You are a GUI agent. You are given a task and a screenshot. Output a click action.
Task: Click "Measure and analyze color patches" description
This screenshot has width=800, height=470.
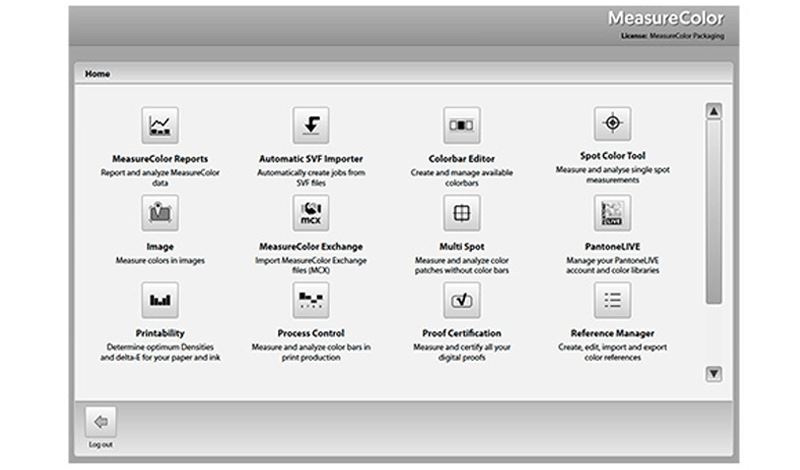point(462,265)
